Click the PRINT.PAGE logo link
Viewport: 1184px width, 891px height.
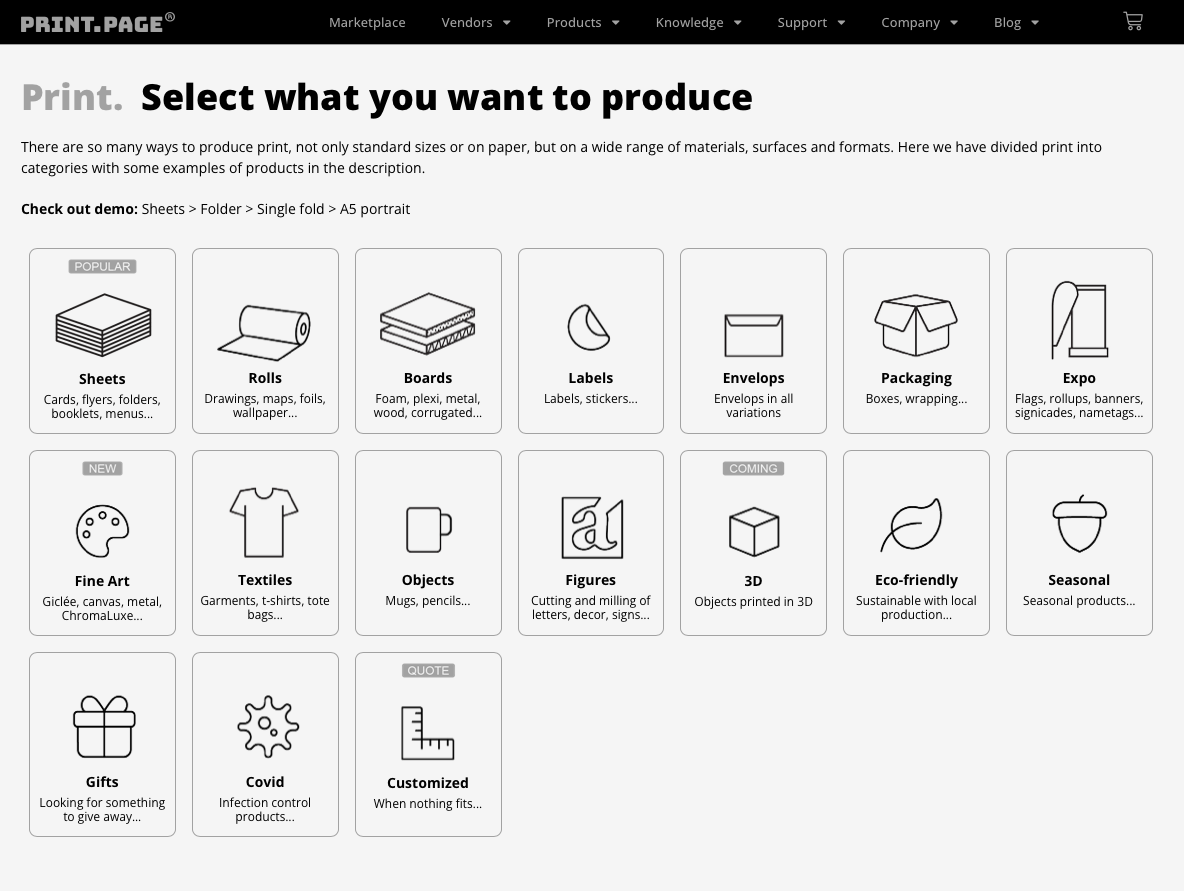[x=97, y=22]
